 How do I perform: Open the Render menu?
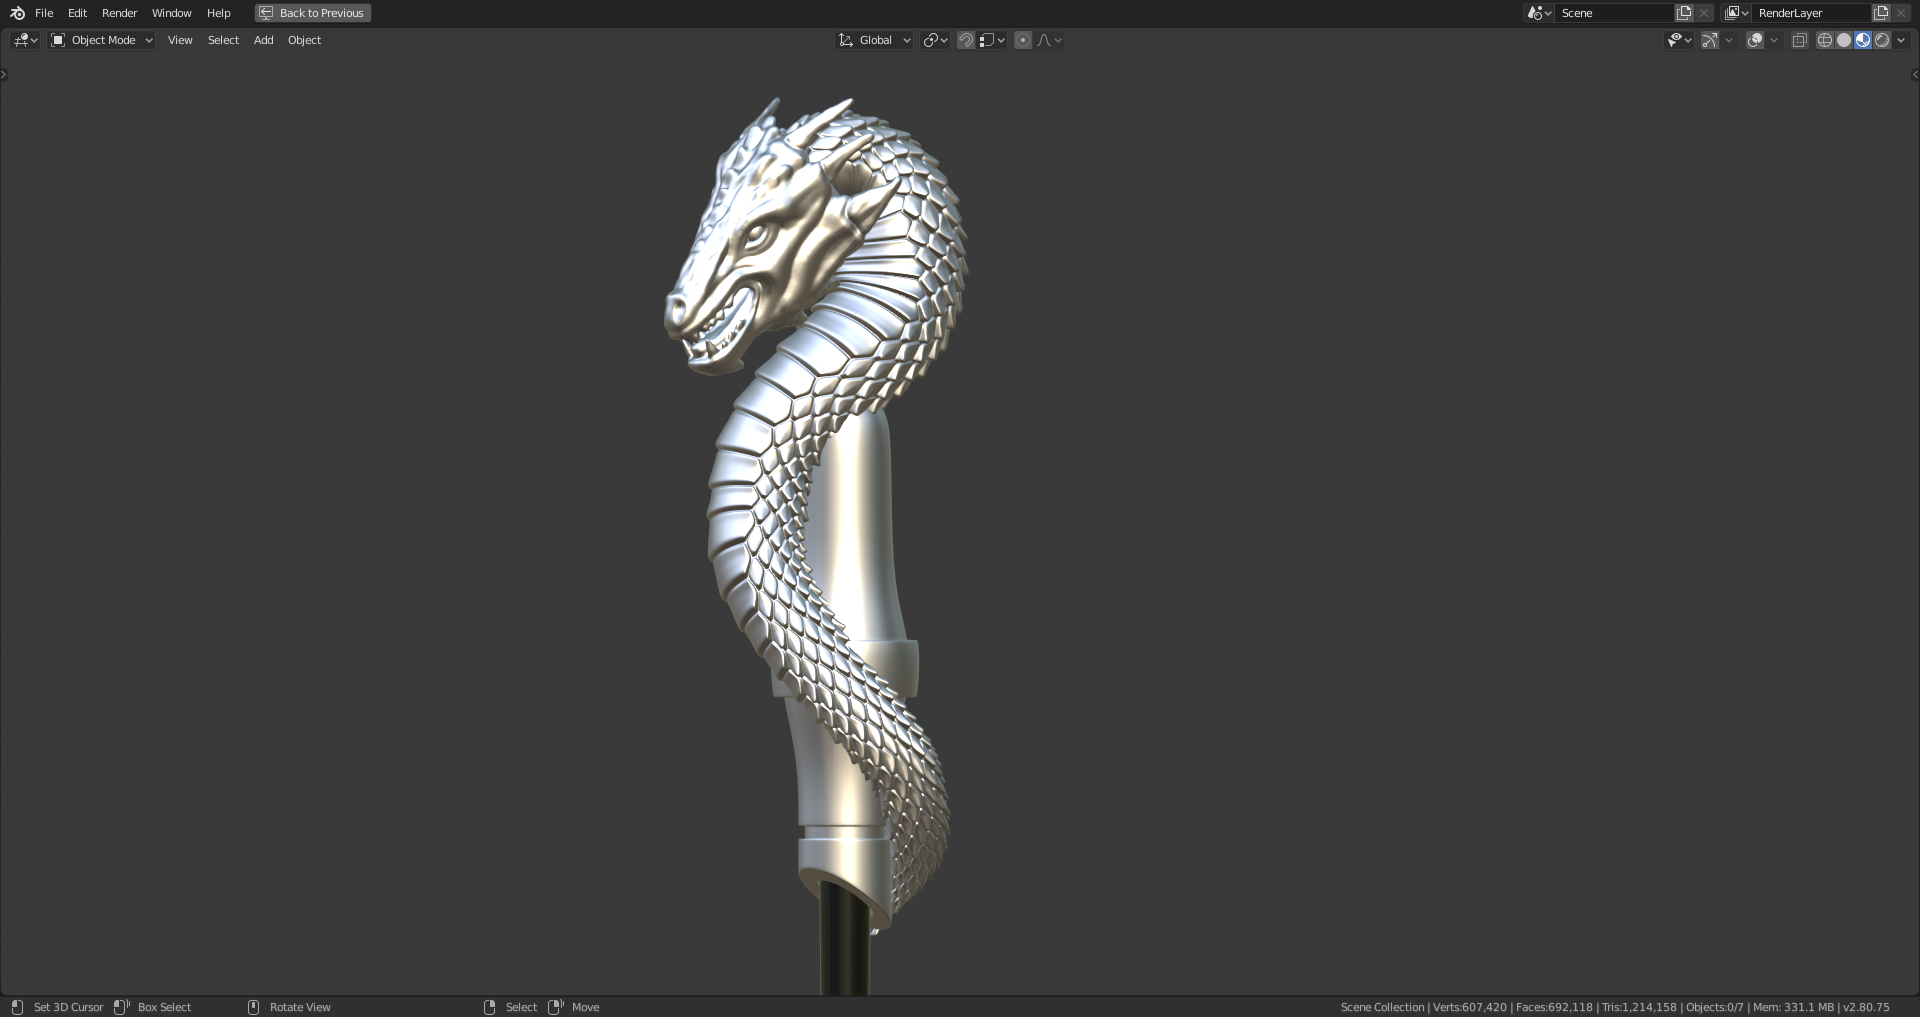point(119,13)
